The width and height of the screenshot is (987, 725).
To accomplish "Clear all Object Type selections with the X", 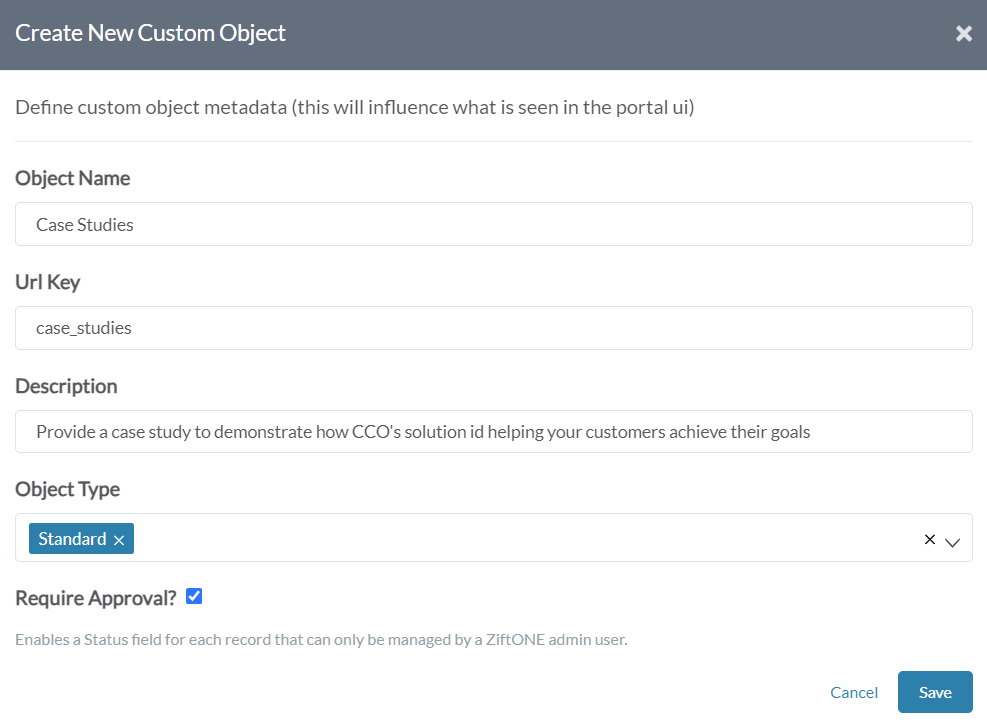I will pyautogui.click(x=929, y=538).
